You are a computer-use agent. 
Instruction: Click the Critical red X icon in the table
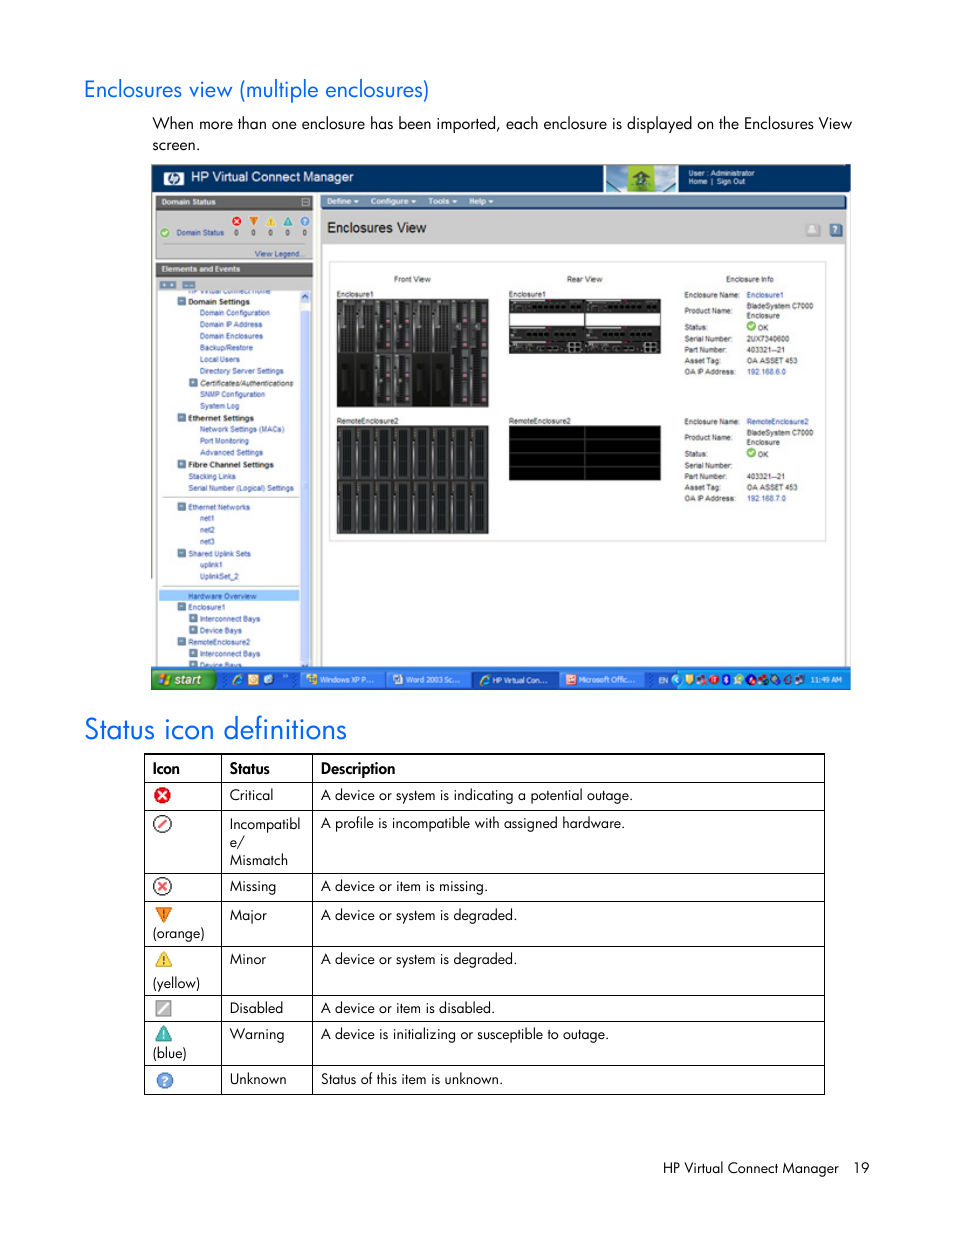click(x=162, y=795)
